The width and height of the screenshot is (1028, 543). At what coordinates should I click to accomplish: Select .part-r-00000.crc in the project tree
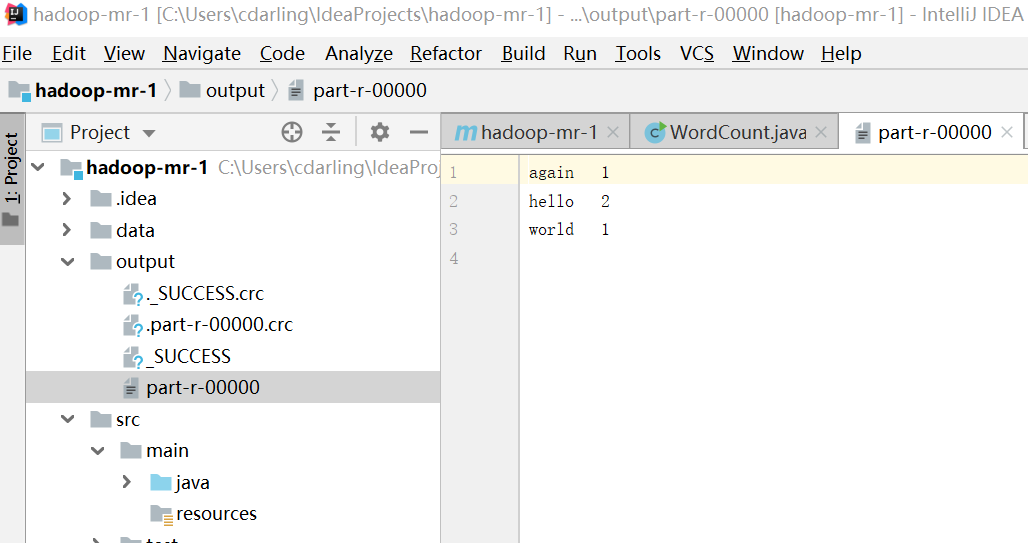[x=220, y=325]
